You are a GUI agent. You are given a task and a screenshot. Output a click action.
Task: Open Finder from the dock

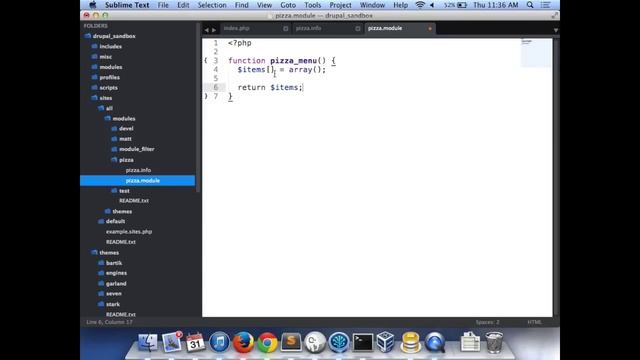pyautogui.click(x=147, y=342)
